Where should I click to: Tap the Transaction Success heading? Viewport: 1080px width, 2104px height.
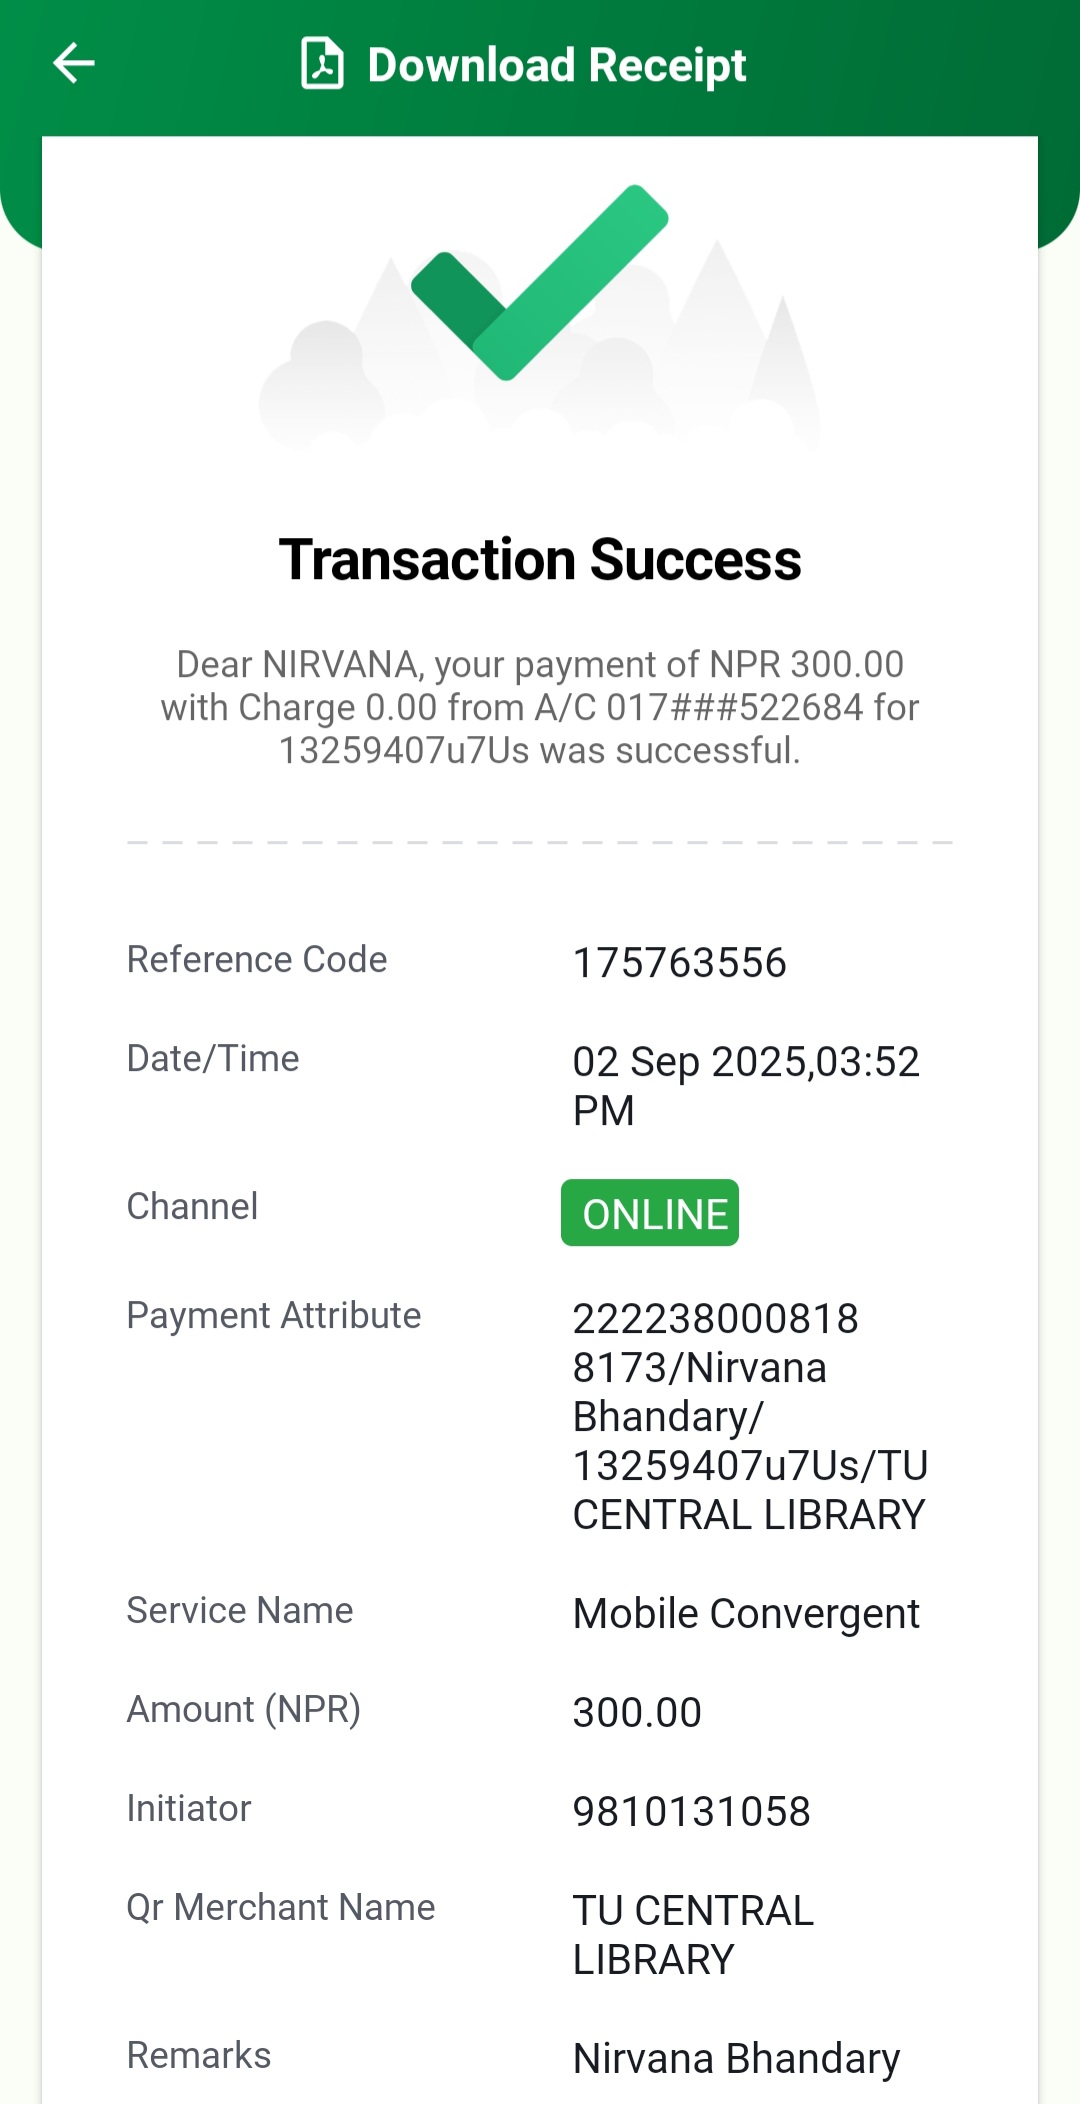pyautogui.click(x=540, y=560)
